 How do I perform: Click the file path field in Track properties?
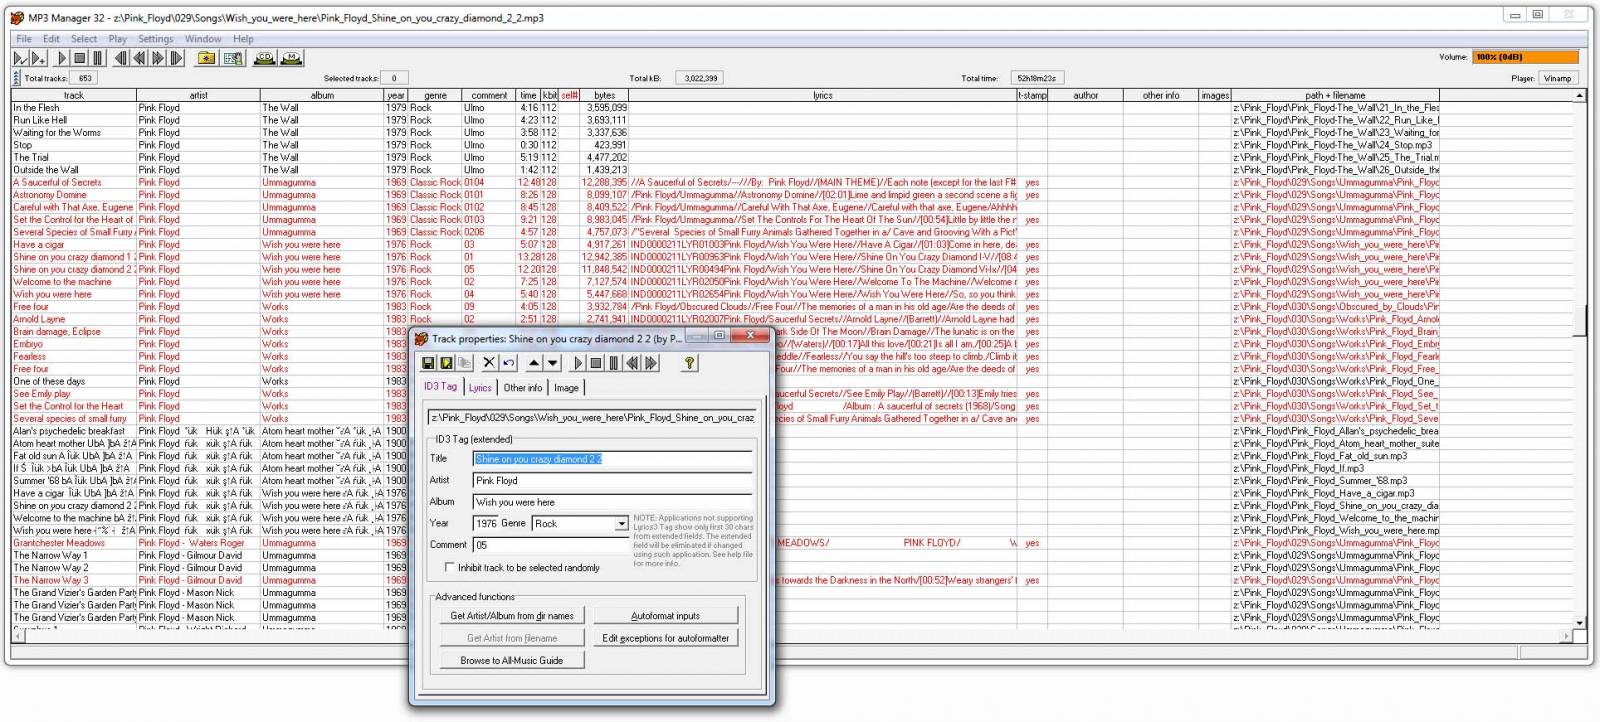tap(592, 417)
